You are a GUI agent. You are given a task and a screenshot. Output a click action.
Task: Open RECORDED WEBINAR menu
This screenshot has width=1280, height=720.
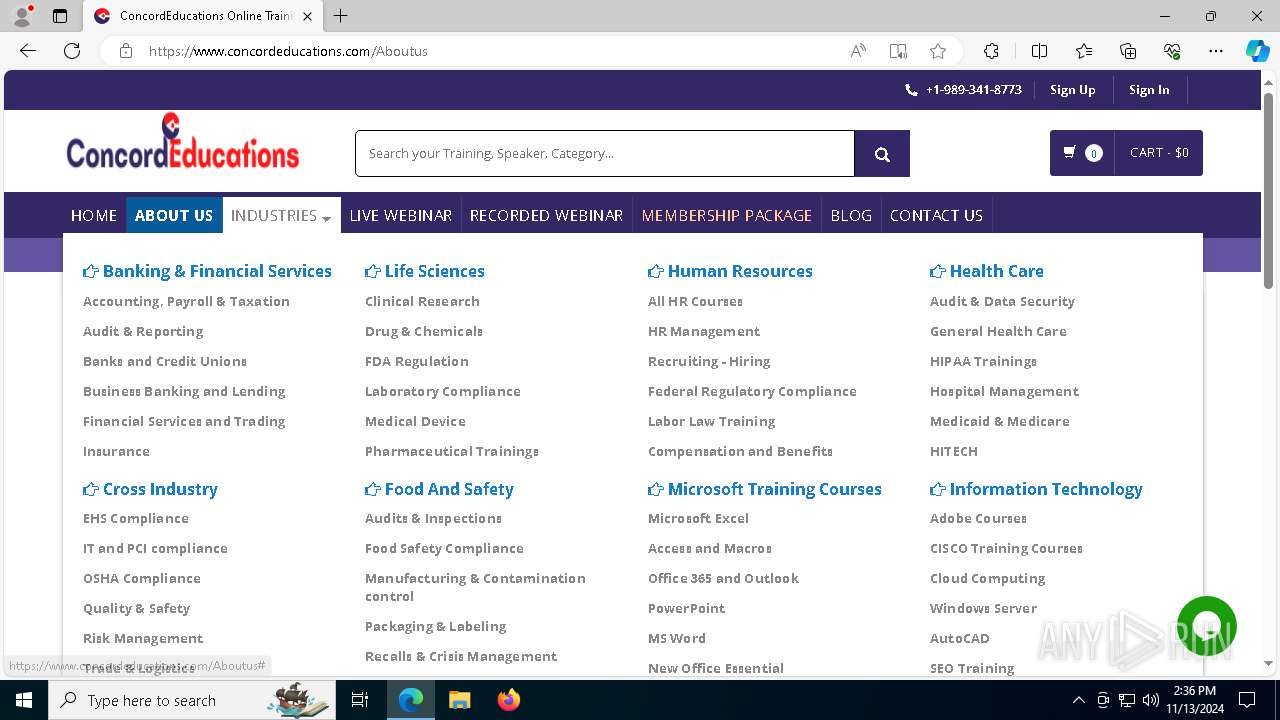(x=546, y=215)
